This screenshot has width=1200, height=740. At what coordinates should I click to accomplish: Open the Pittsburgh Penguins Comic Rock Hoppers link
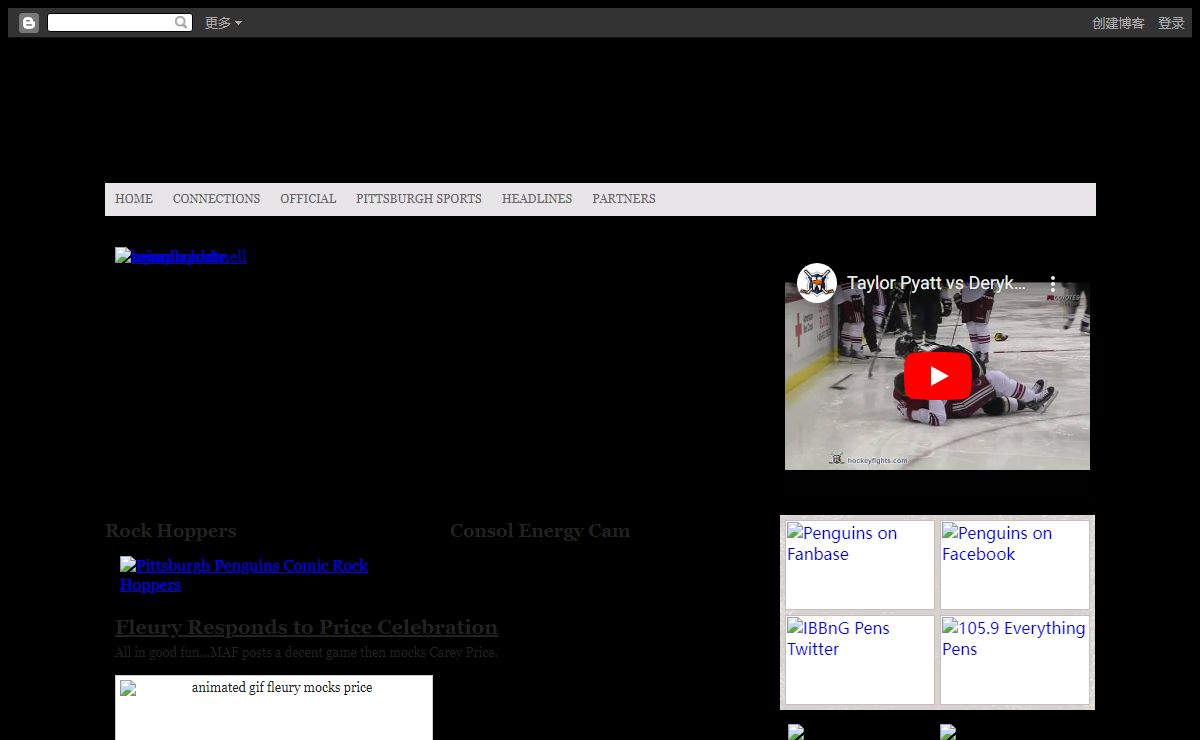(244, 575)
